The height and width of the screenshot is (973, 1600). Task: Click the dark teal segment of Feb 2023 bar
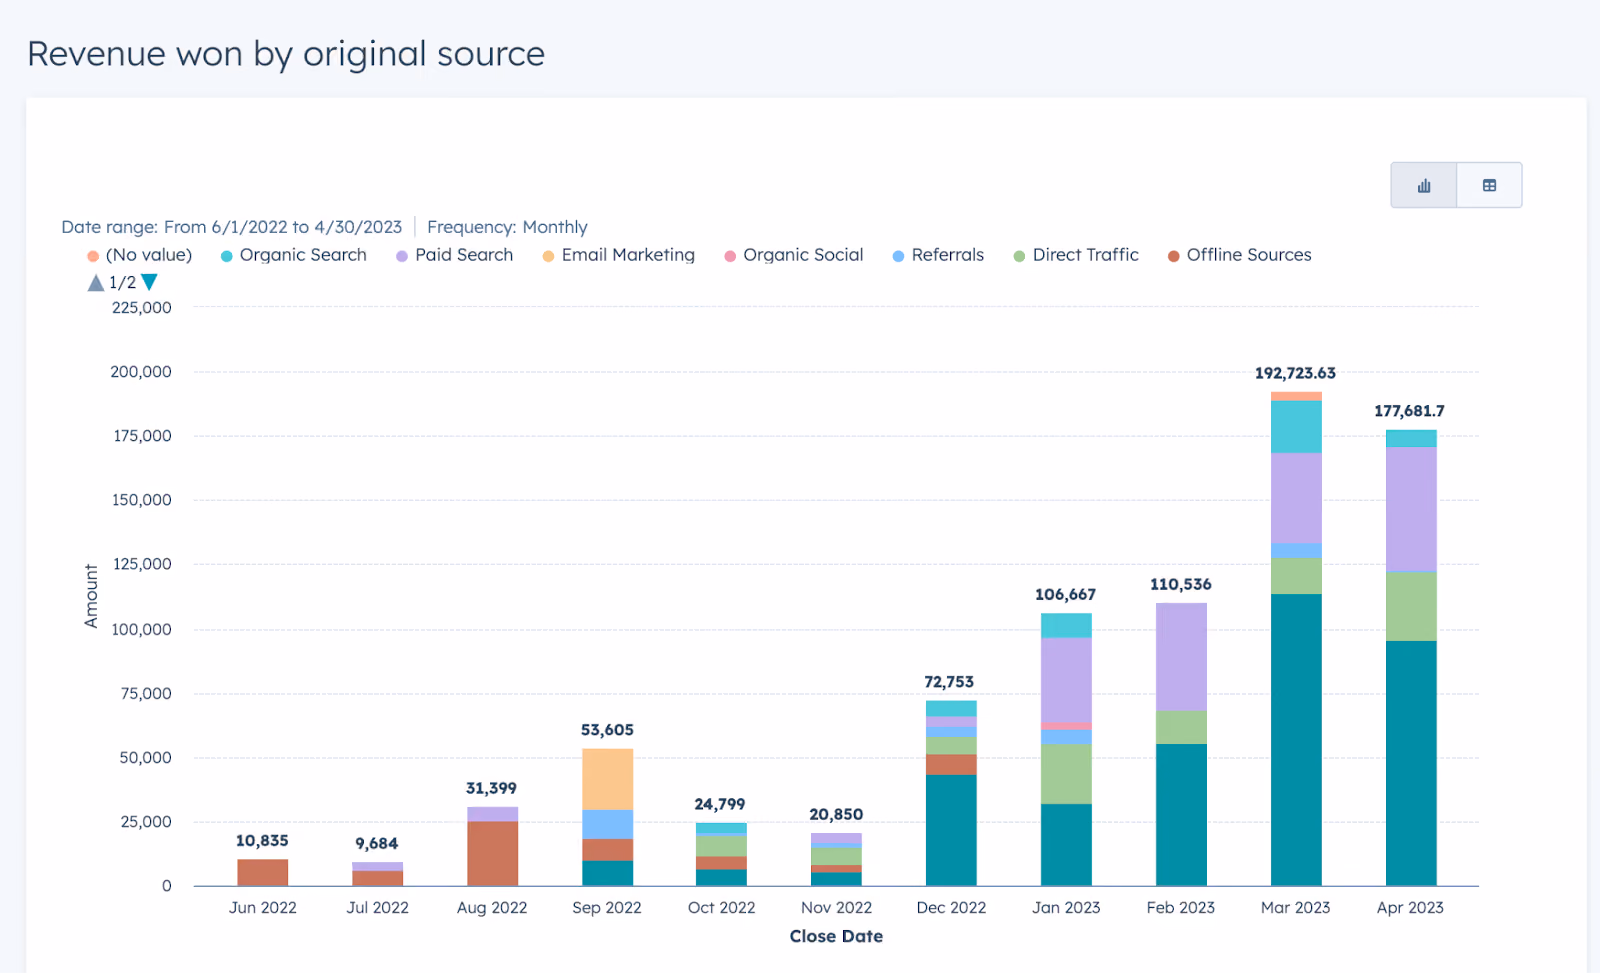[x=1181, y=815]
